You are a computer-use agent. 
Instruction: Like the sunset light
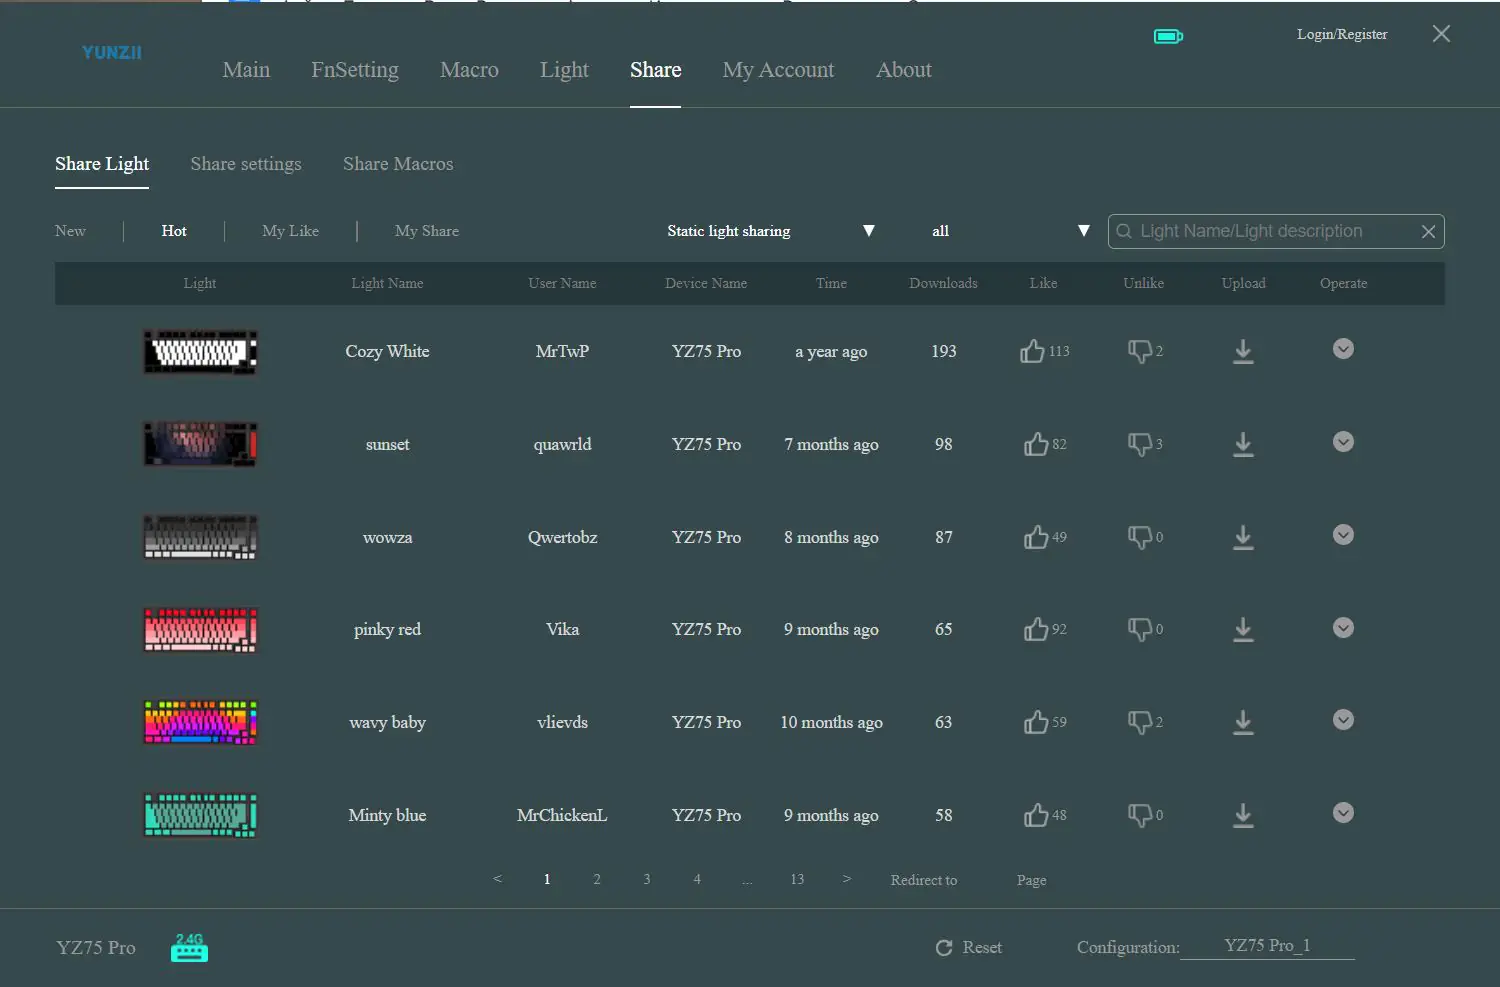pos(1036,444)
